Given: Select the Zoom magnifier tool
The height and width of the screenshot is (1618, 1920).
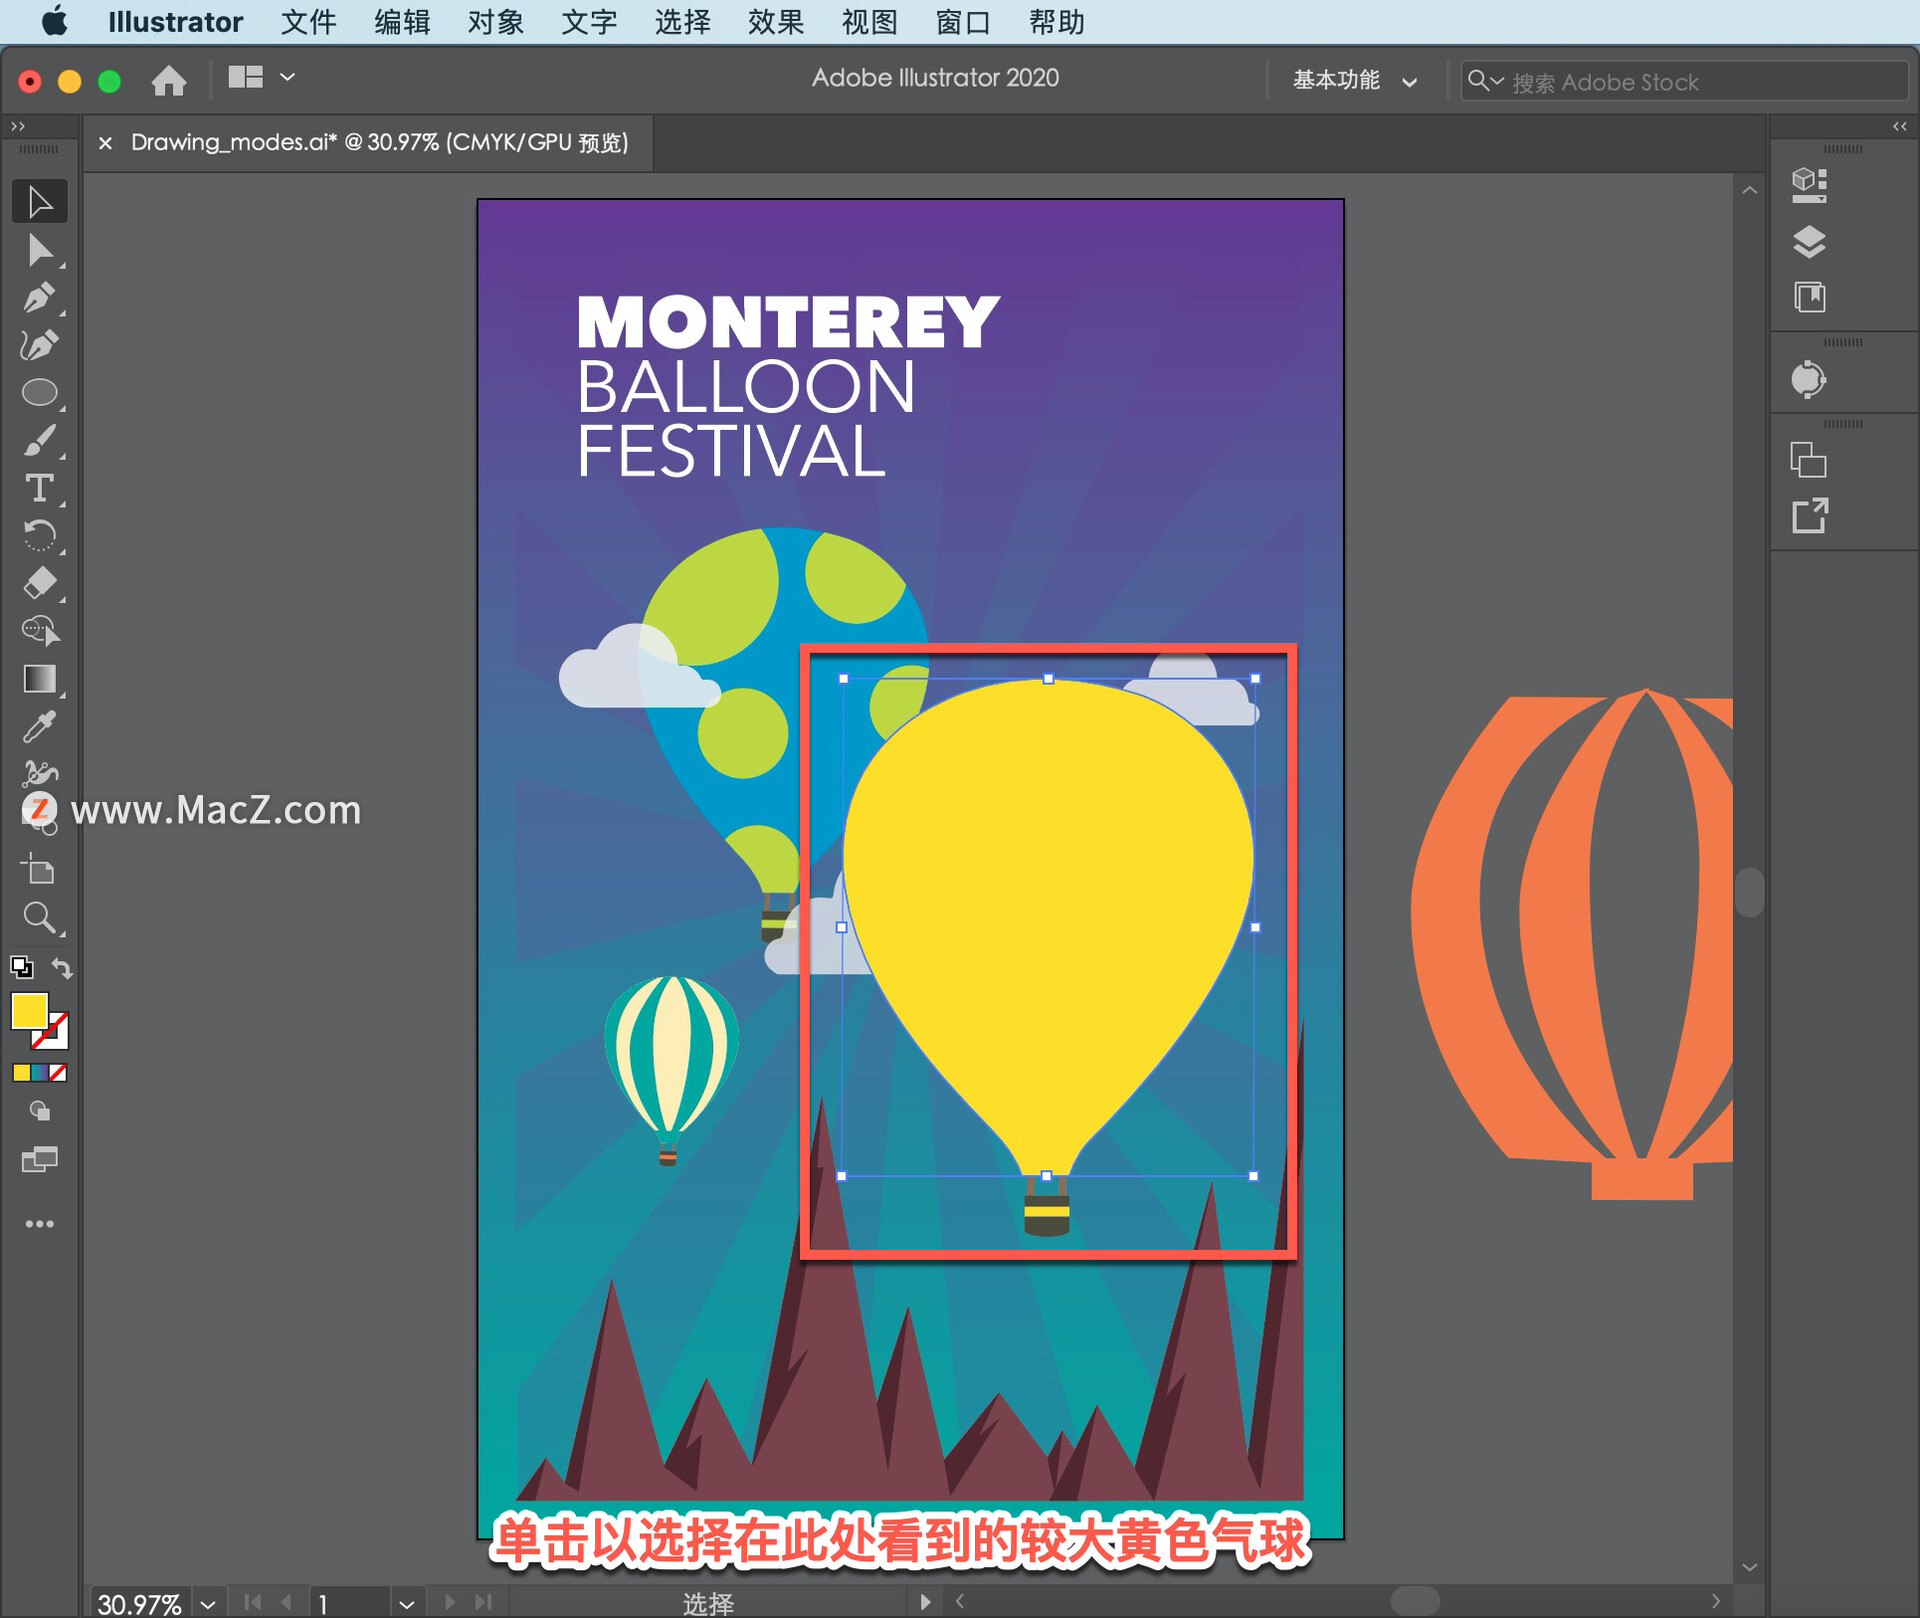Looking at the screenshot, I should [39, 917].
